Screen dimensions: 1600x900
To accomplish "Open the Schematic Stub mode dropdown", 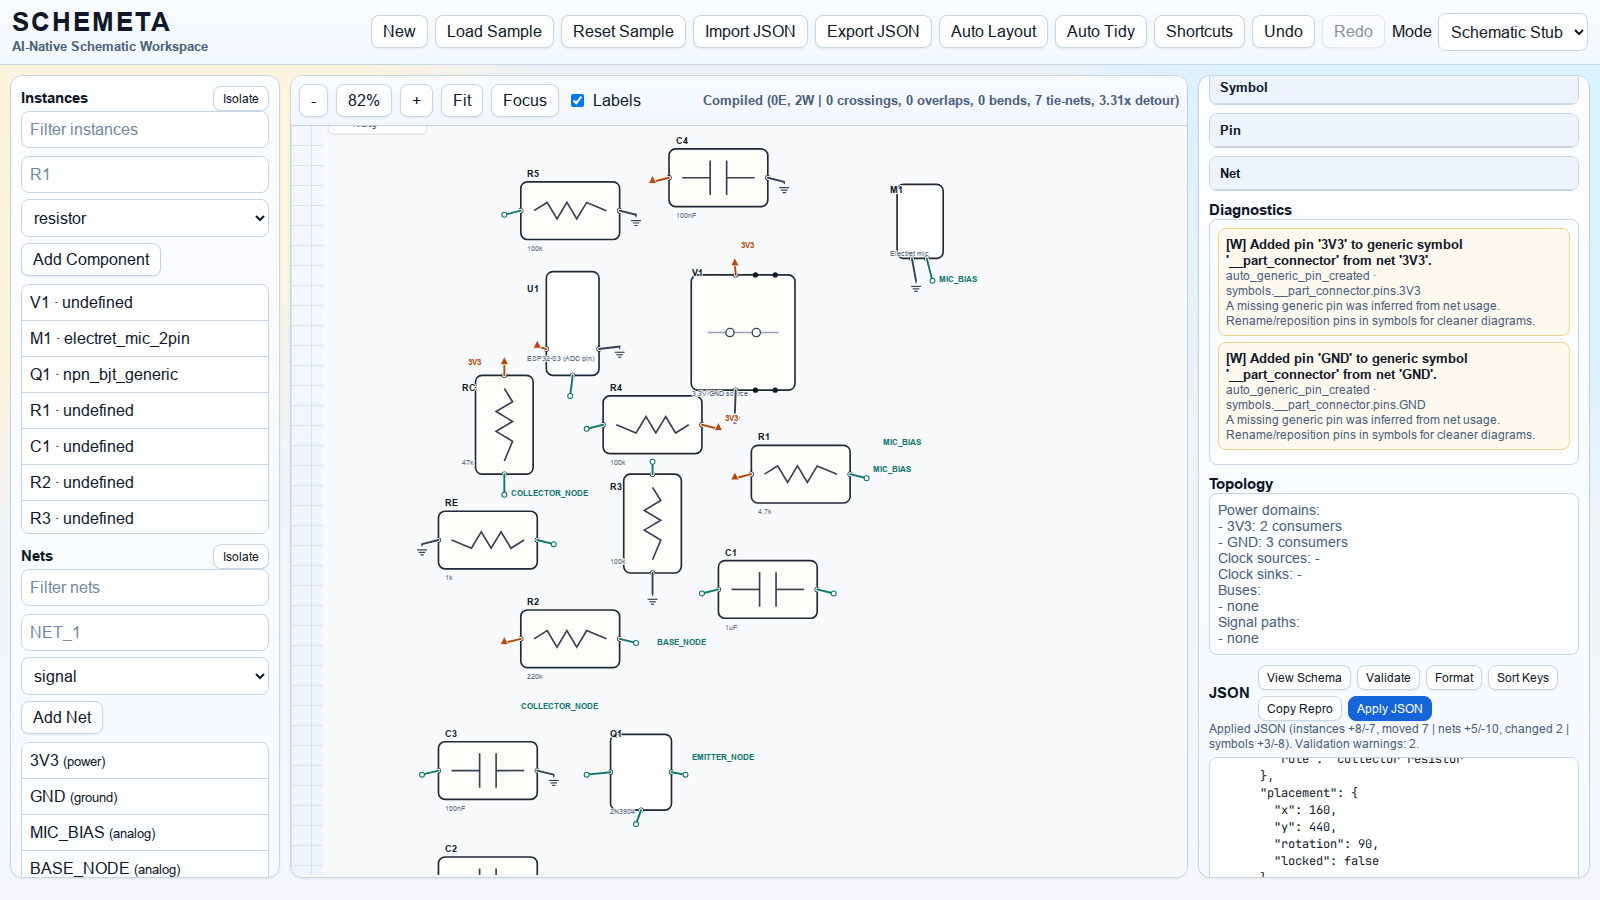I will click(x=1512, y=32).
